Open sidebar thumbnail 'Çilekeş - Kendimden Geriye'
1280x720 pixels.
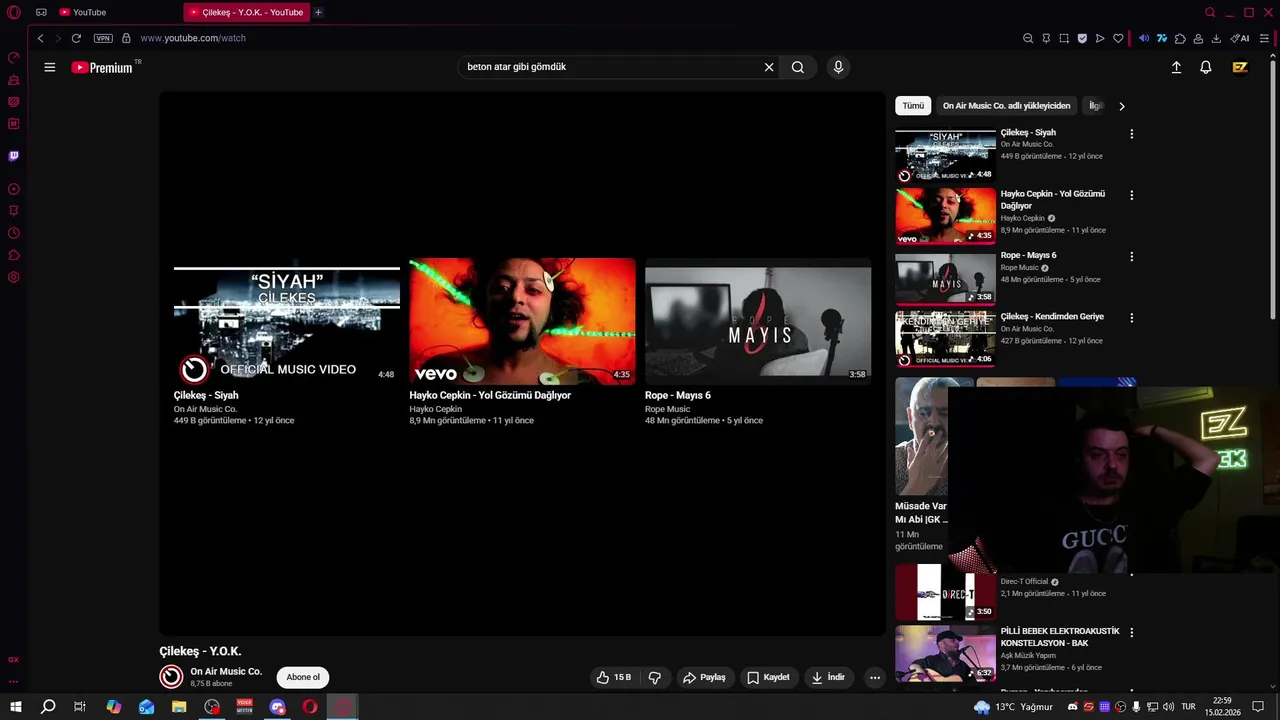[945, 339]
